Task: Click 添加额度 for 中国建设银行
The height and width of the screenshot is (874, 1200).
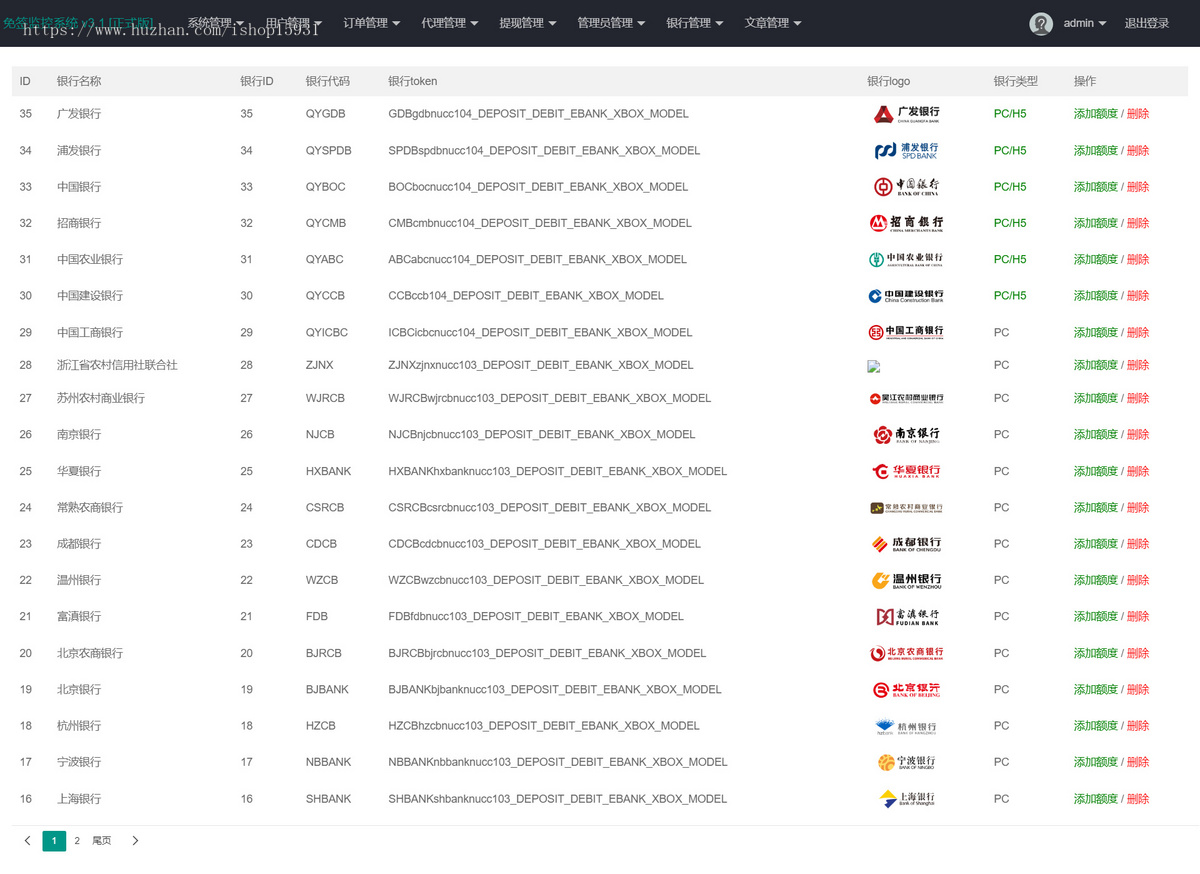Action: (x=1095, y=295)
